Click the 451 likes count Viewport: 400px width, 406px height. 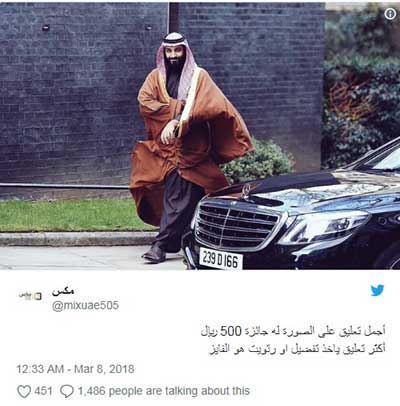tap(43, 391)
